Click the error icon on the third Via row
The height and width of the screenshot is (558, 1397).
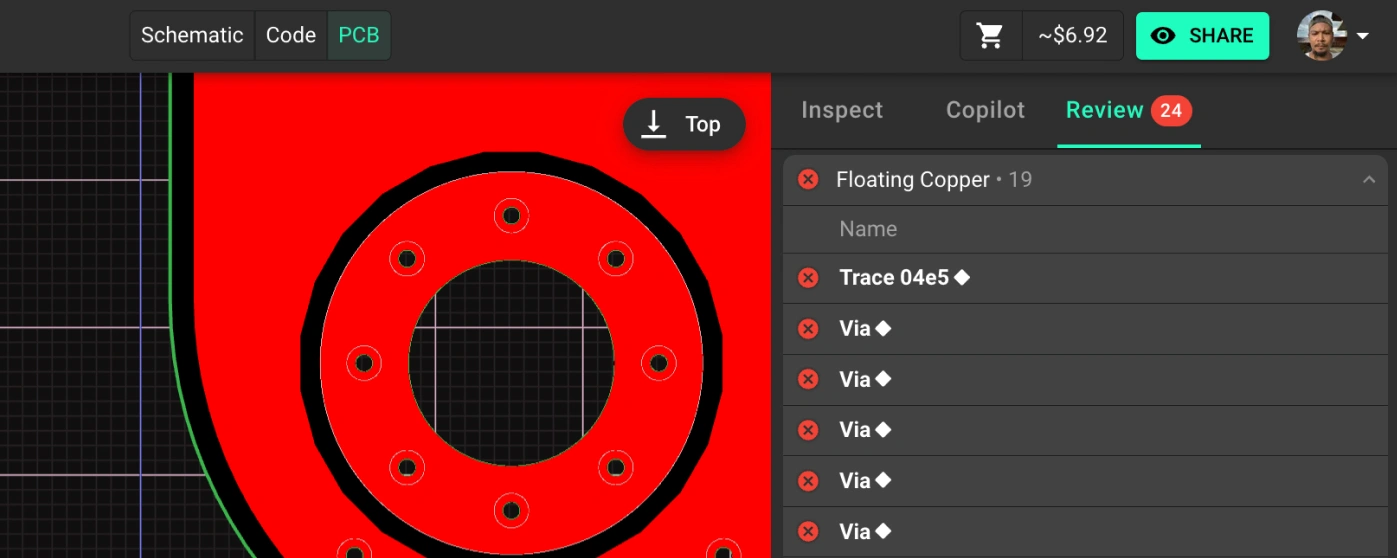[808, 430]
